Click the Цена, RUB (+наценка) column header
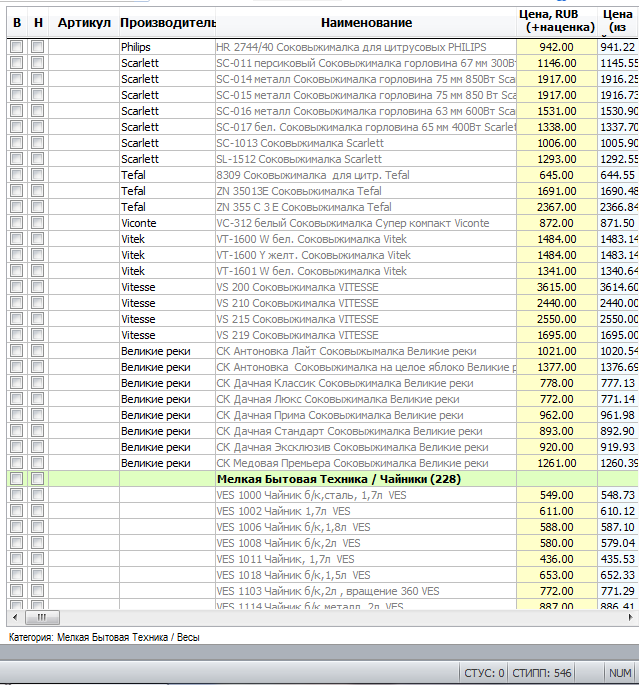The width and height of the screenshot is (639, 685). pyautogui.click(x=557, y=21)
